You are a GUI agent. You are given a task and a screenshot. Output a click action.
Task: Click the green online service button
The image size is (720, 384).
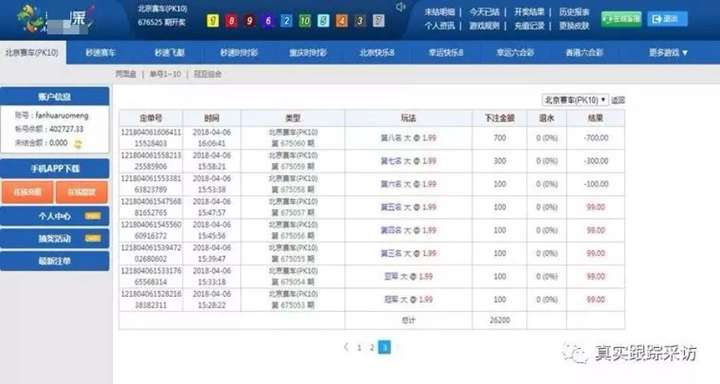(x=621, y=19)
